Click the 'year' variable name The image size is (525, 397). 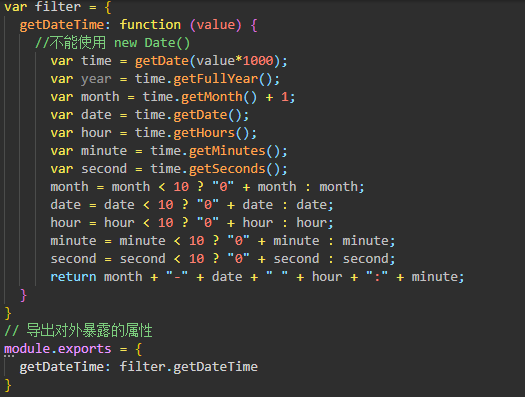[96, 80]
